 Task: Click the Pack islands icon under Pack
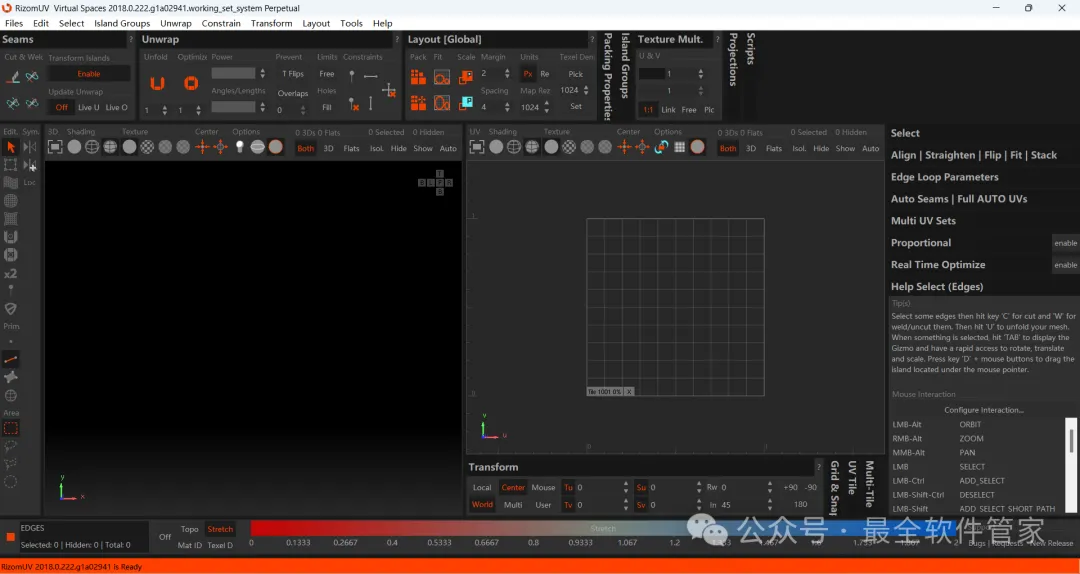(418, 77)
